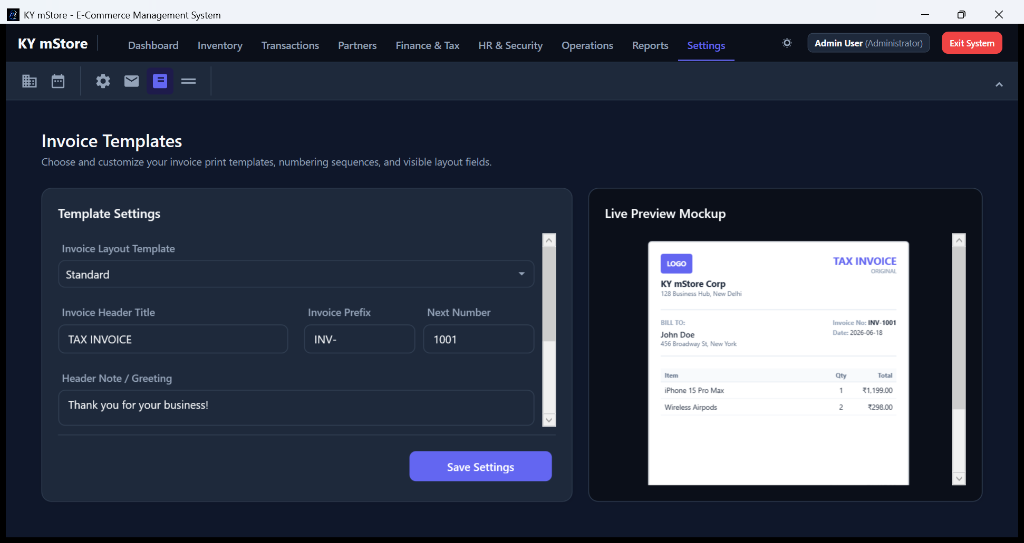
Task: Minimize the KY mStore window
Action: [925, 14]
